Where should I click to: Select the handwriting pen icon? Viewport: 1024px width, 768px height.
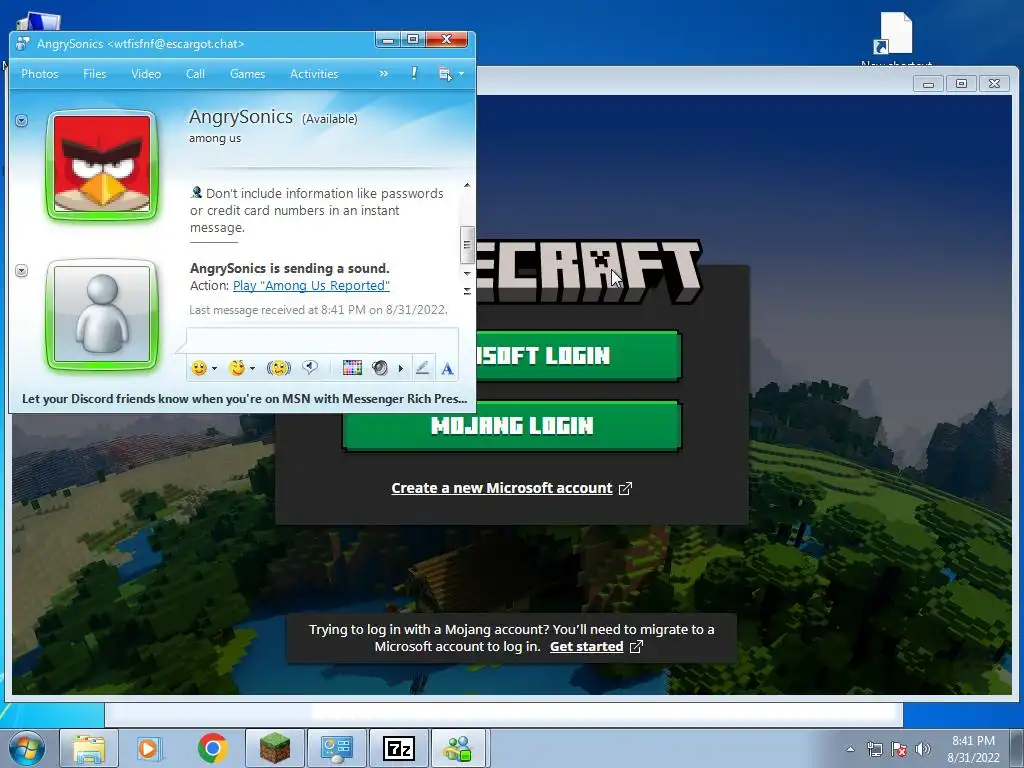(x=423, y=368)
